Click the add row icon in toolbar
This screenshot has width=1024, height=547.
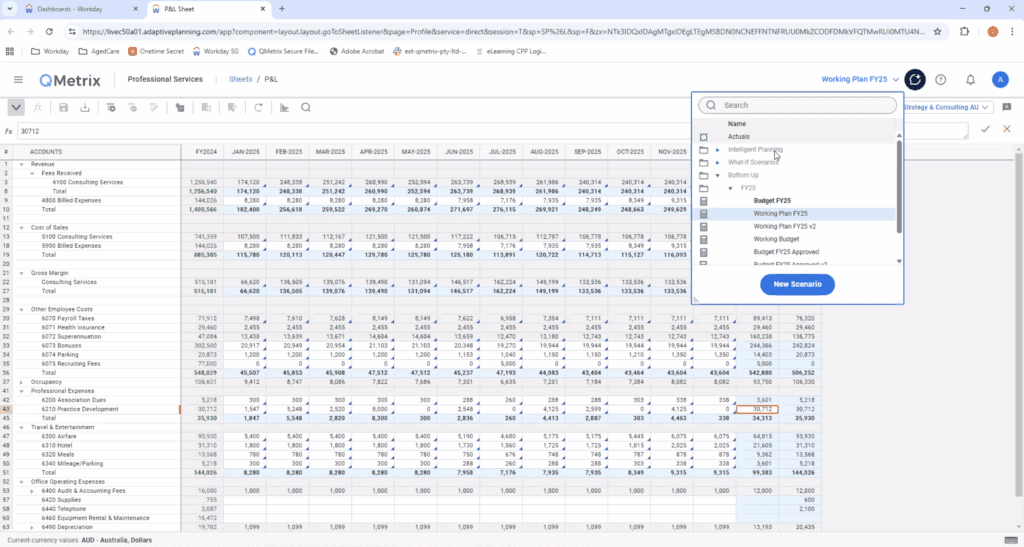point(111,108)
